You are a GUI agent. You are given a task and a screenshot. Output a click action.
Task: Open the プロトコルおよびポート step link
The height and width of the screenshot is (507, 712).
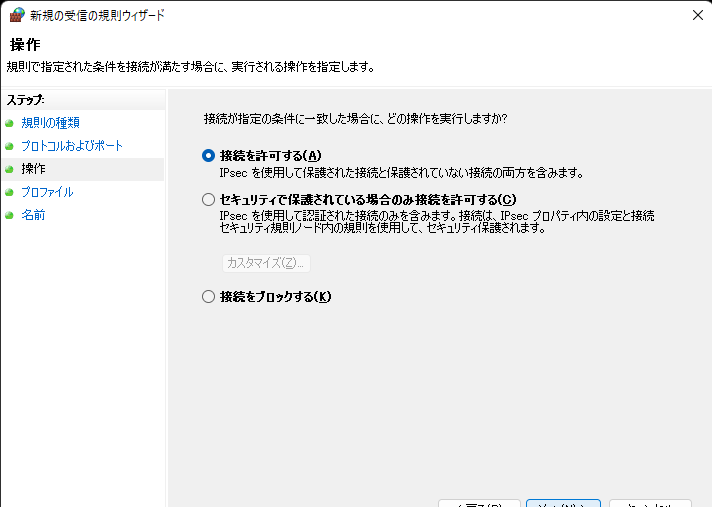72,146
